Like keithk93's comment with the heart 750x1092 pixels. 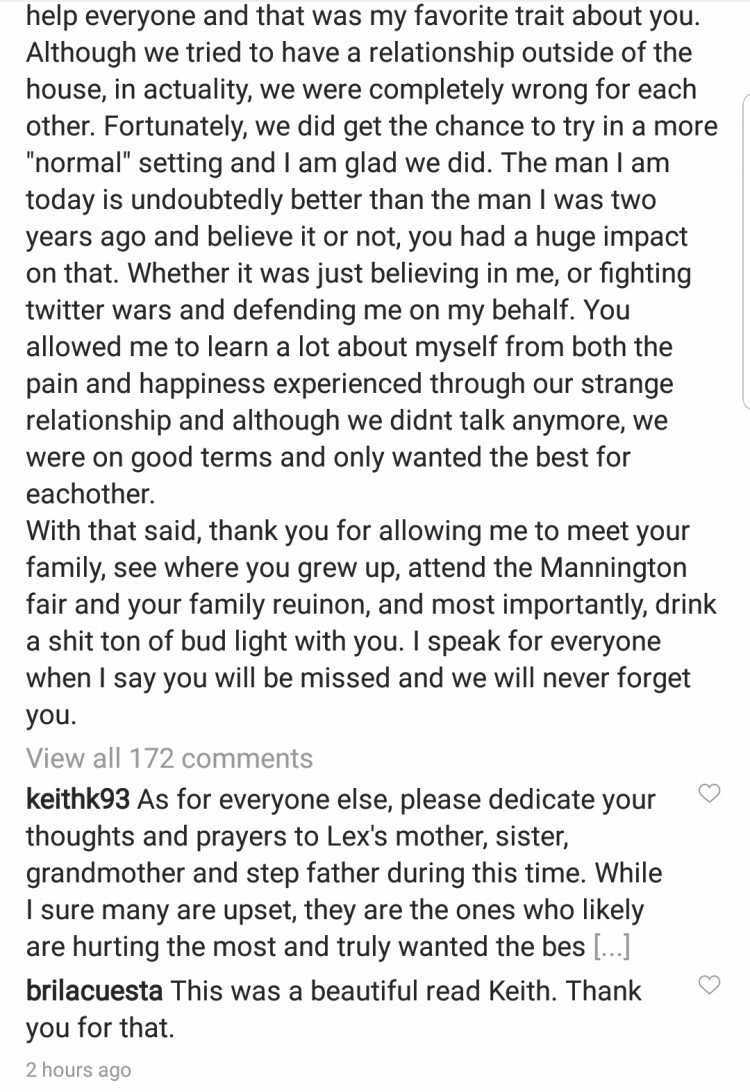(x=709, y=793)
